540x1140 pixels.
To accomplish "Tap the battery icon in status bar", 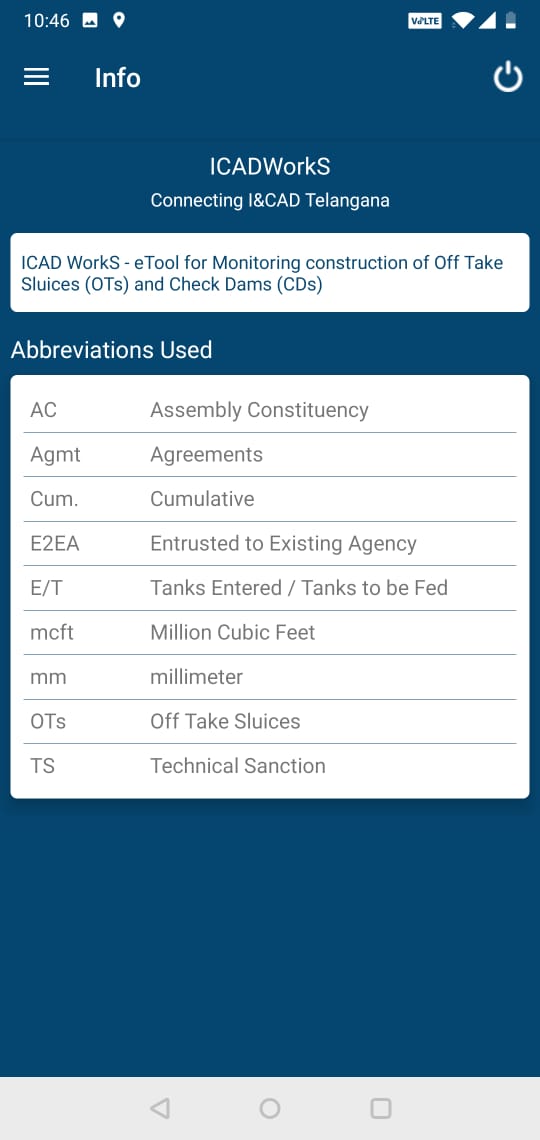I will tap(512, 20).
